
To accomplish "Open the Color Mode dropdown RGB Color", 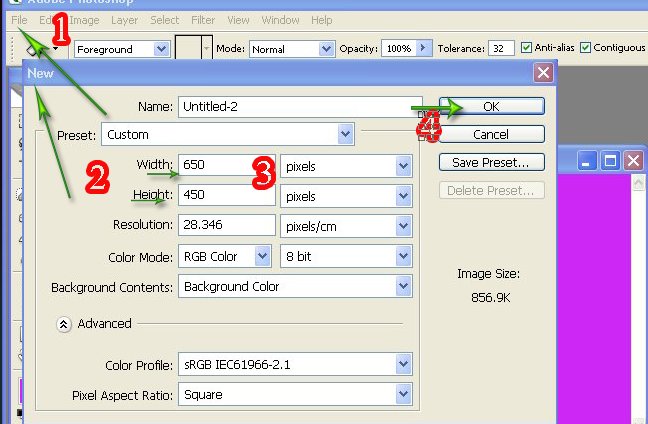I will (225, 257).
